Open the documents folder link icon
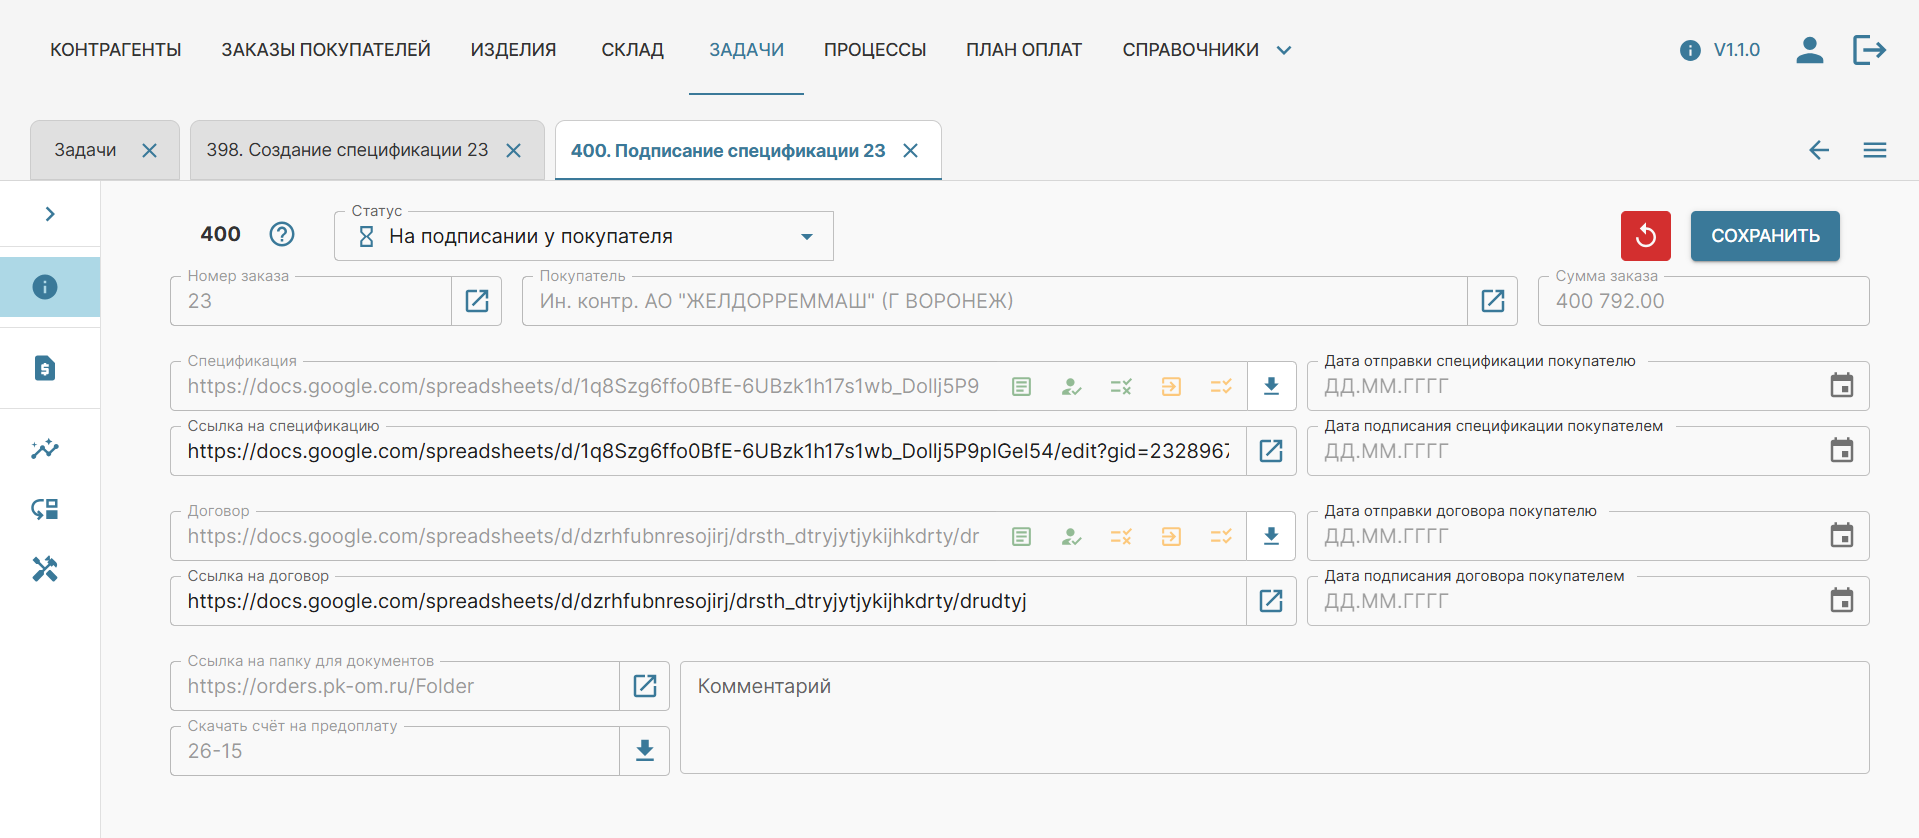This screenshot has width=1919, height=838. pos(645,686)
